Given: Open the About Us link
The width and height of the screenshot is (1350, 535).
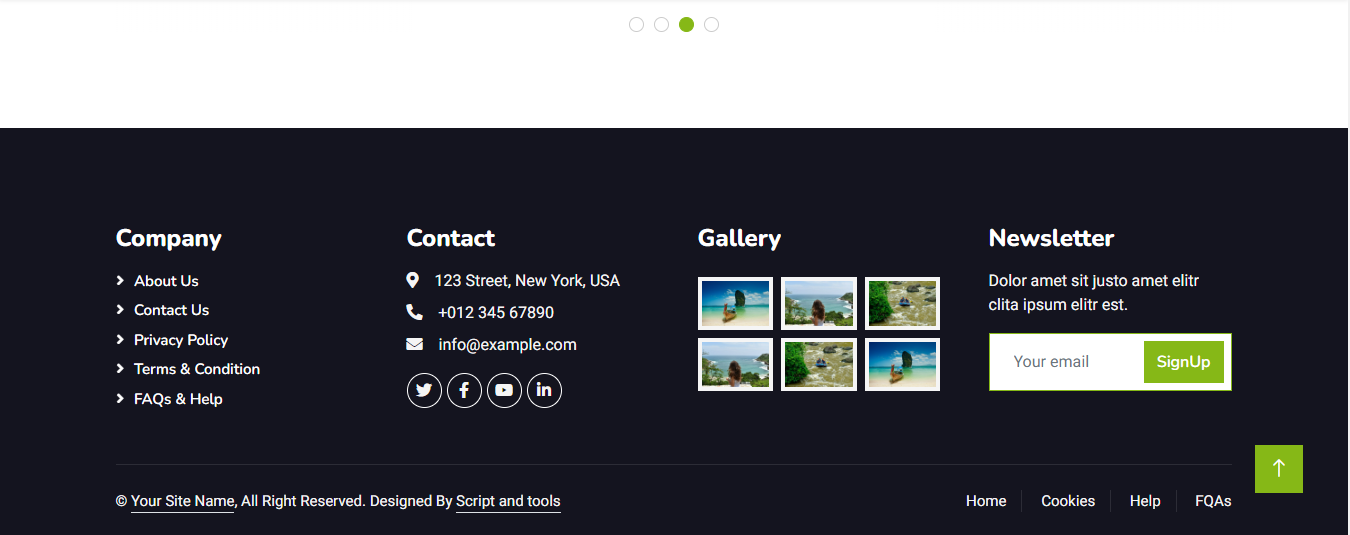Looking at the screenshot, I should 166,281.
